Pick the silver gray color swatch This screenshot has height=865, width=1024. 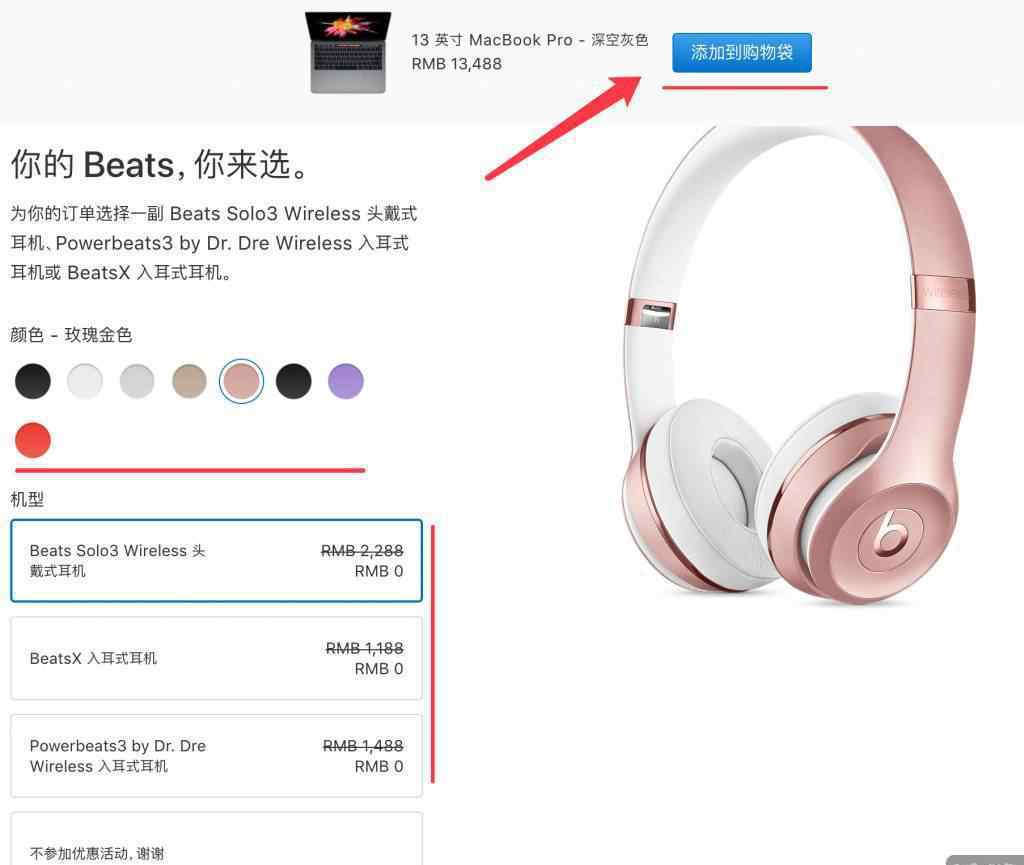tap(137, 381)
